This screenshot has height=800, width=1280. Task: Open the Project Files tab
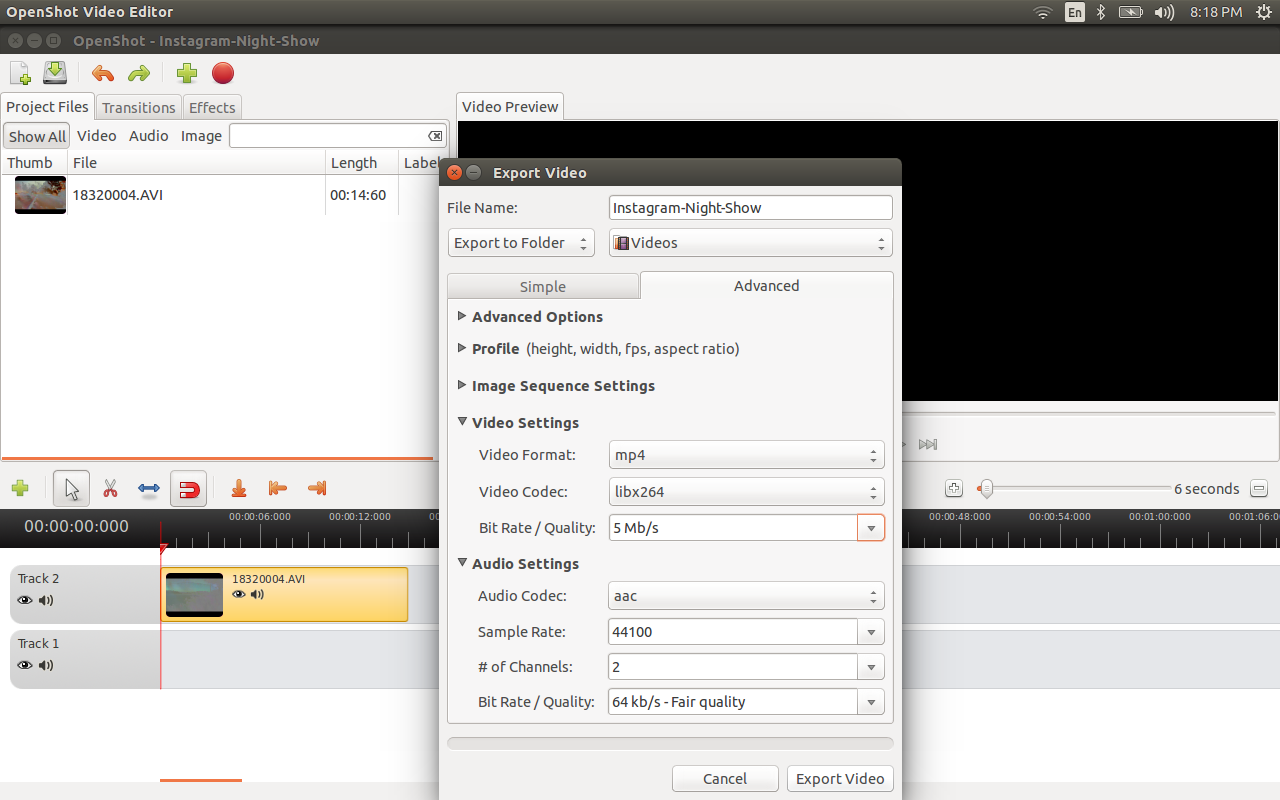click(47, 107)
